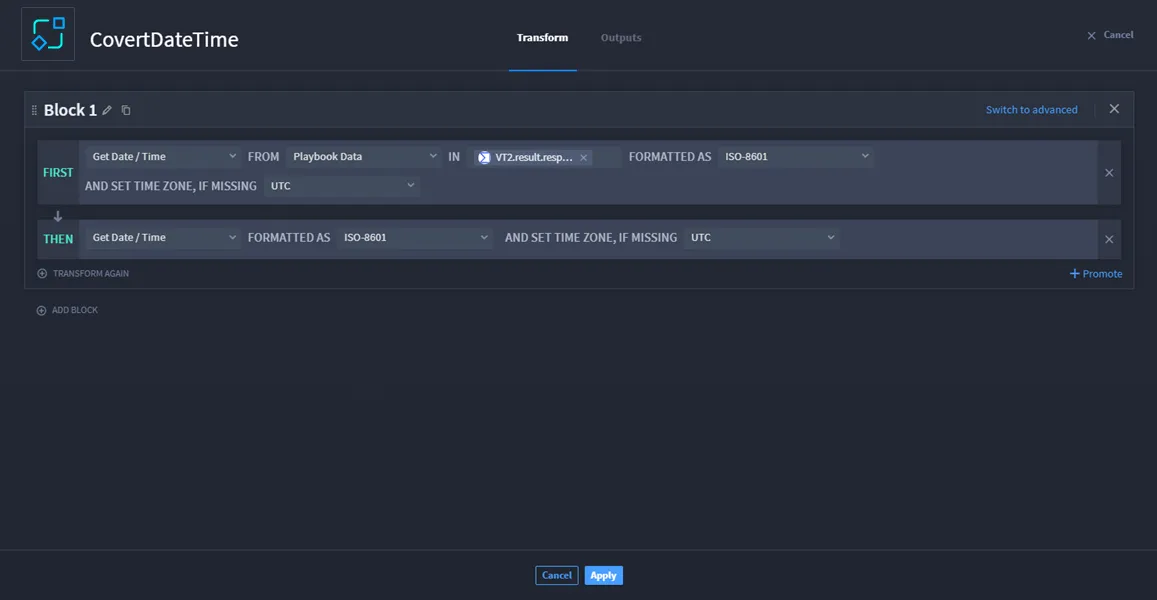Remove the VT2.result.resp chip

click(584, 157)
